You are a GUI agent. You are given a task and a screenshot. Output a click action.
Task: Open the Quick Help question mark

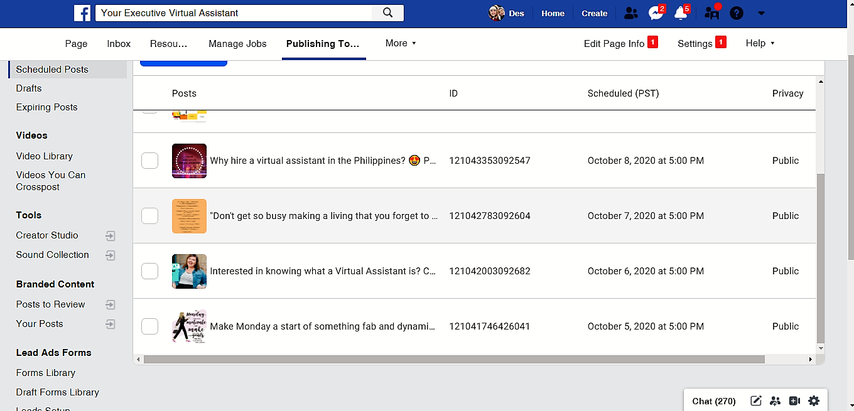point(737,13)
